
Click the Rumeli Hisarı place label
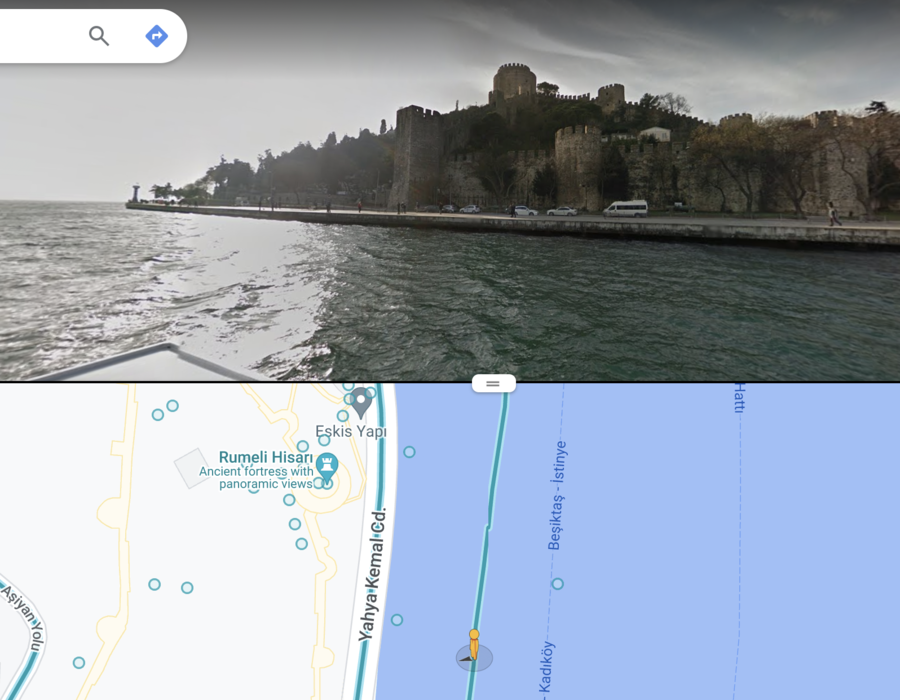pos(266,457)
